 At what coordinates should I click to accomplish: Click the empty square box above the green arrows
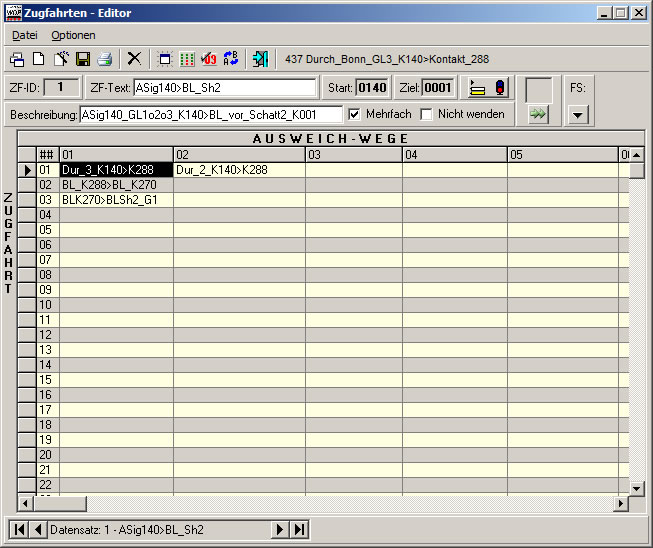coord(539,90)
